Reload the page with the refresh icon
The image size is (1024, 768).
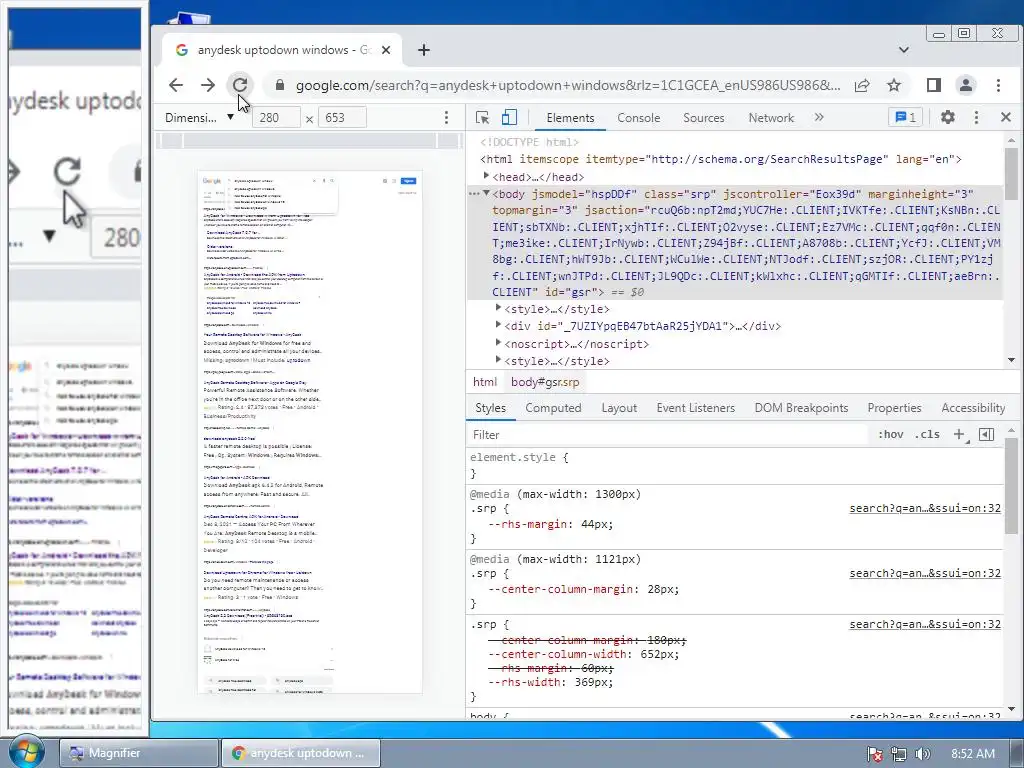point(240,85)
